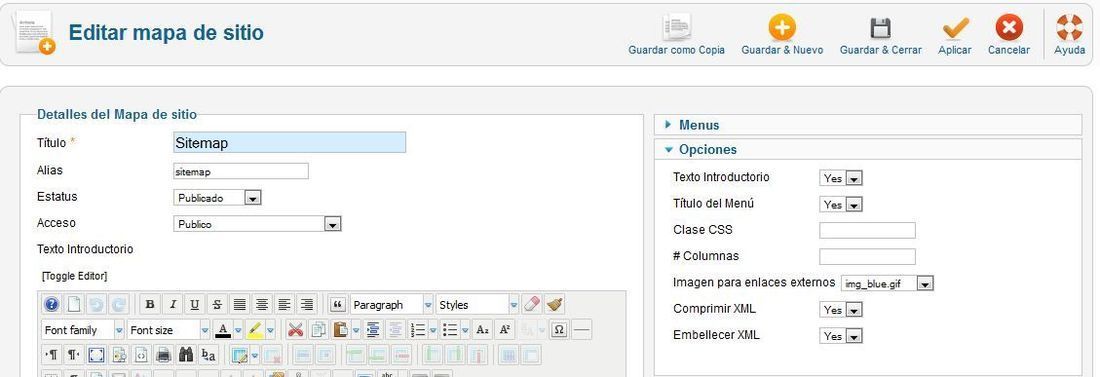Open the find and replace icon
Image resolution: width=1100 pixels, height=377 pixels.
point(208,355)
